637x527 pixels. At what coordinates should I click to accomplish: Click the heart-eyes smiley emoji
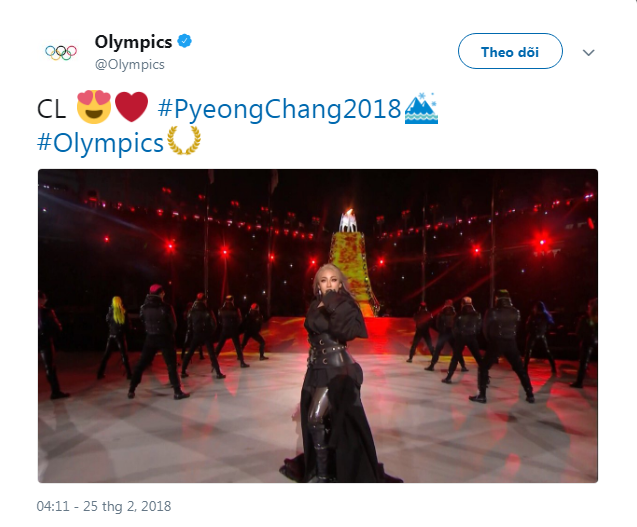tap(91, 106)
